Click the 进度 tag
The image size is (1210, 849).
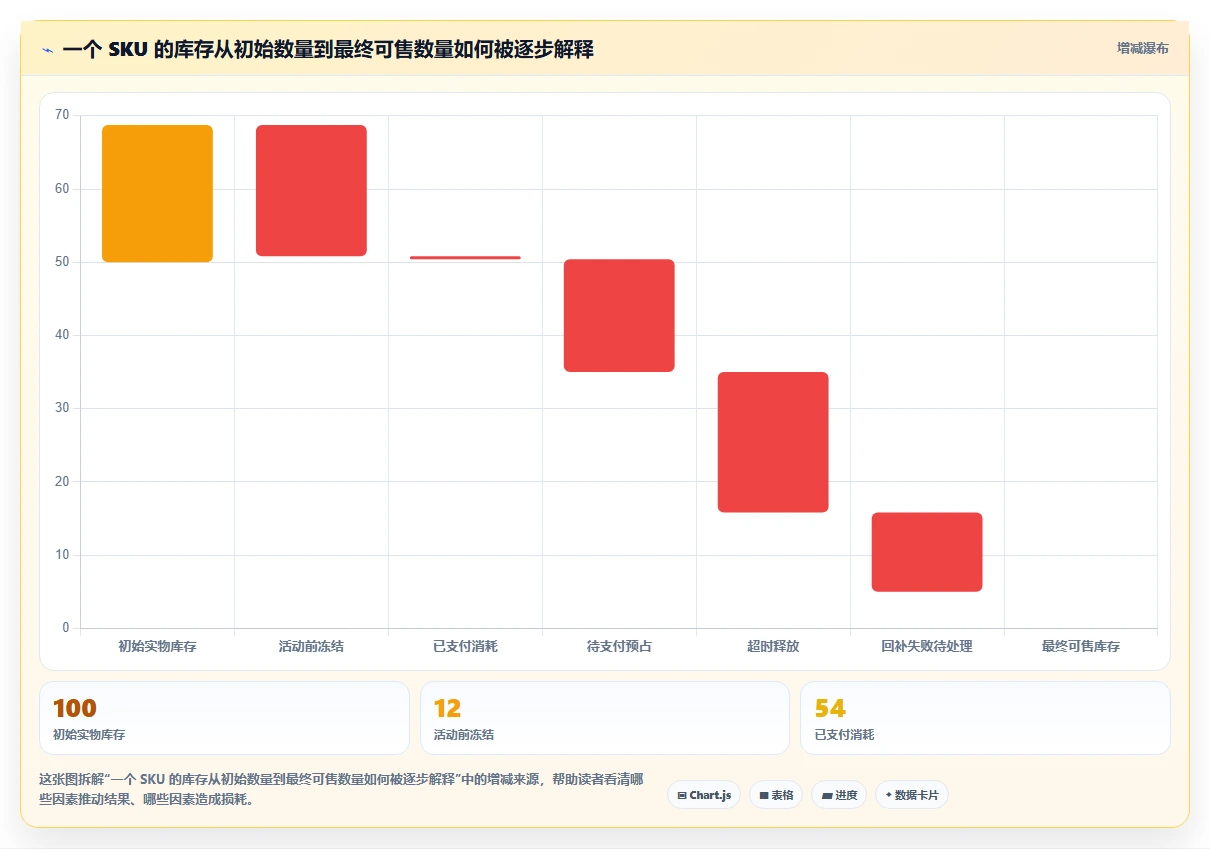839,795
